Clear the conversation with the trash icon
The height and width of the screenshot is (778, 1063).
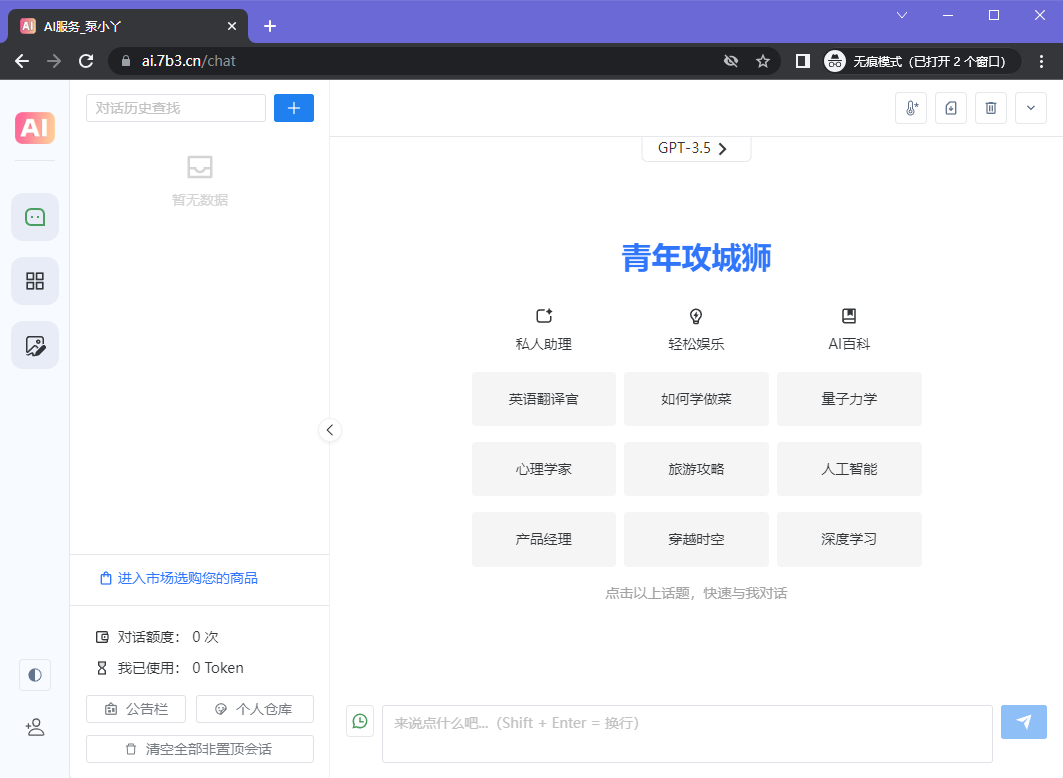(990, 108)
